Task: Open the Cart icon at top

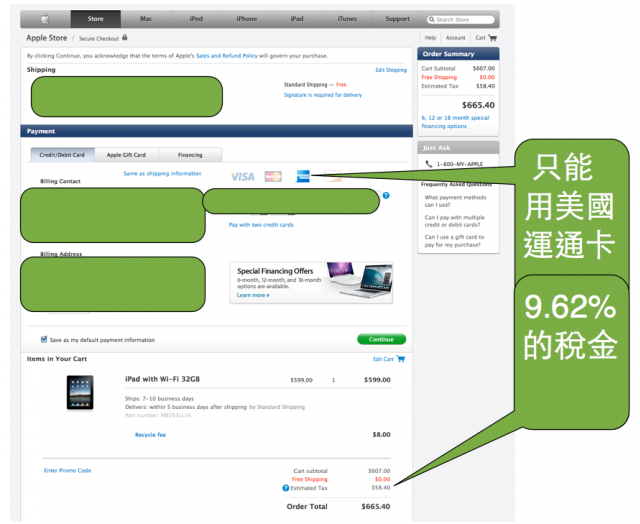Action: [x=493, y=38]
